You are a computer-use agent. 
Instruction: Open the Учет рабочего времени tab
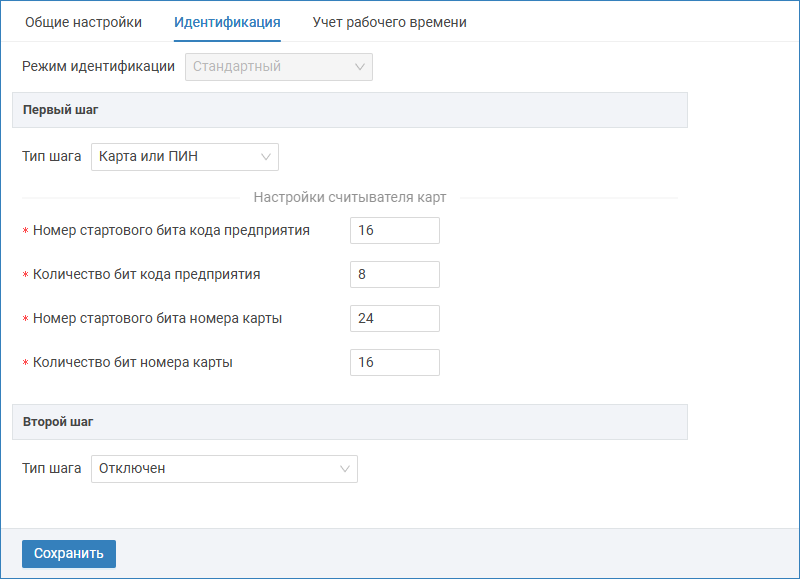pyautogui.click(x=389, y=22)
